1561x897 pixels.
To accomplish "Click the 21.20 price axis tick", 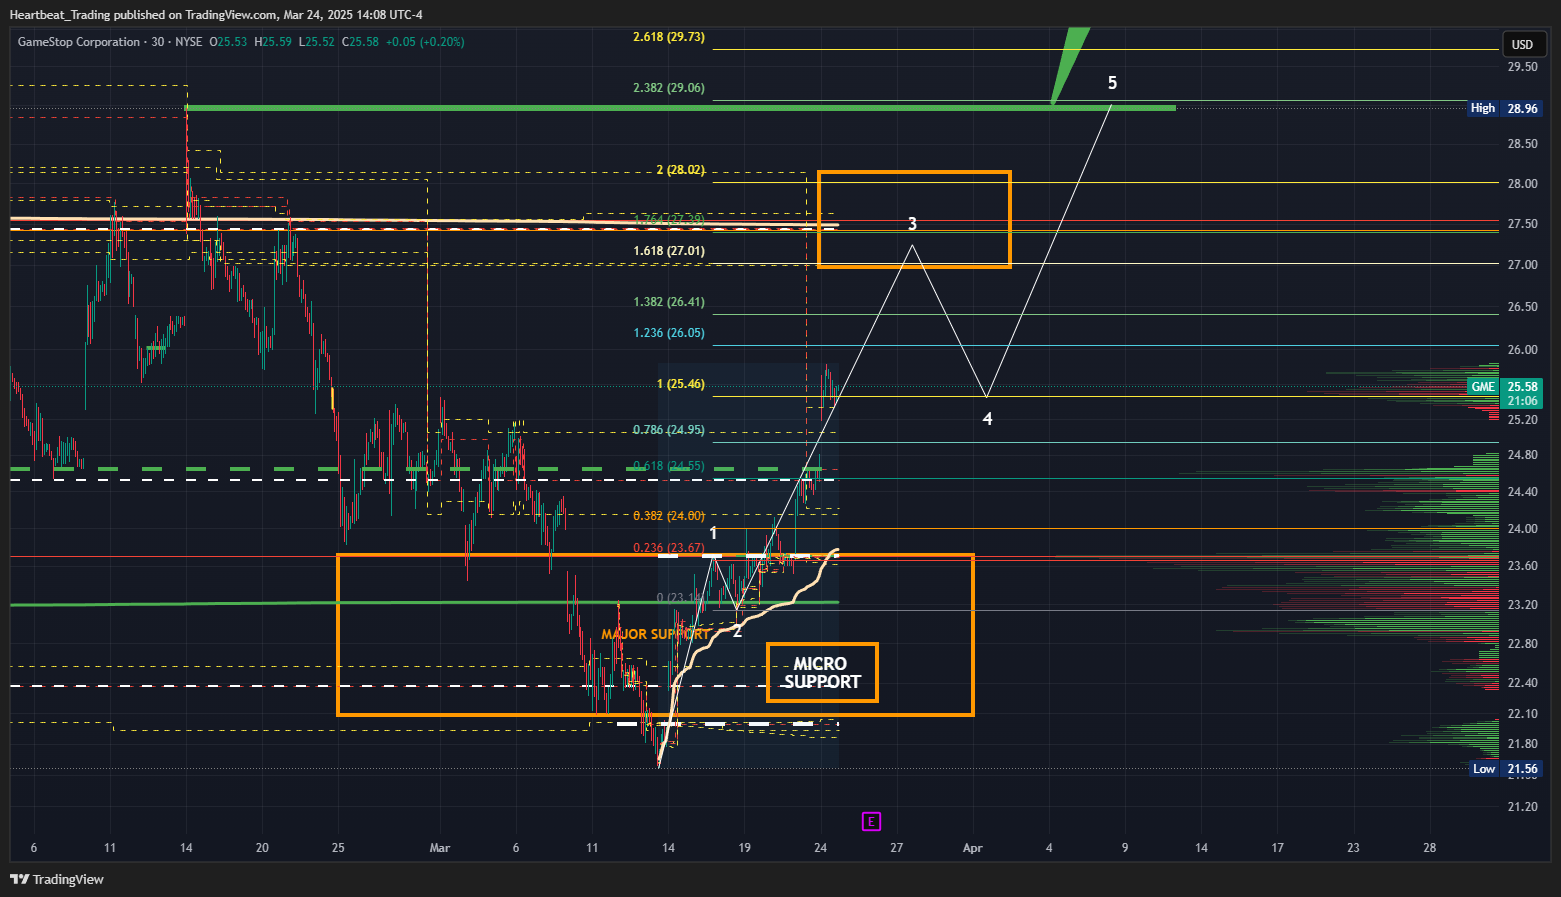I will click(1522, 807).
